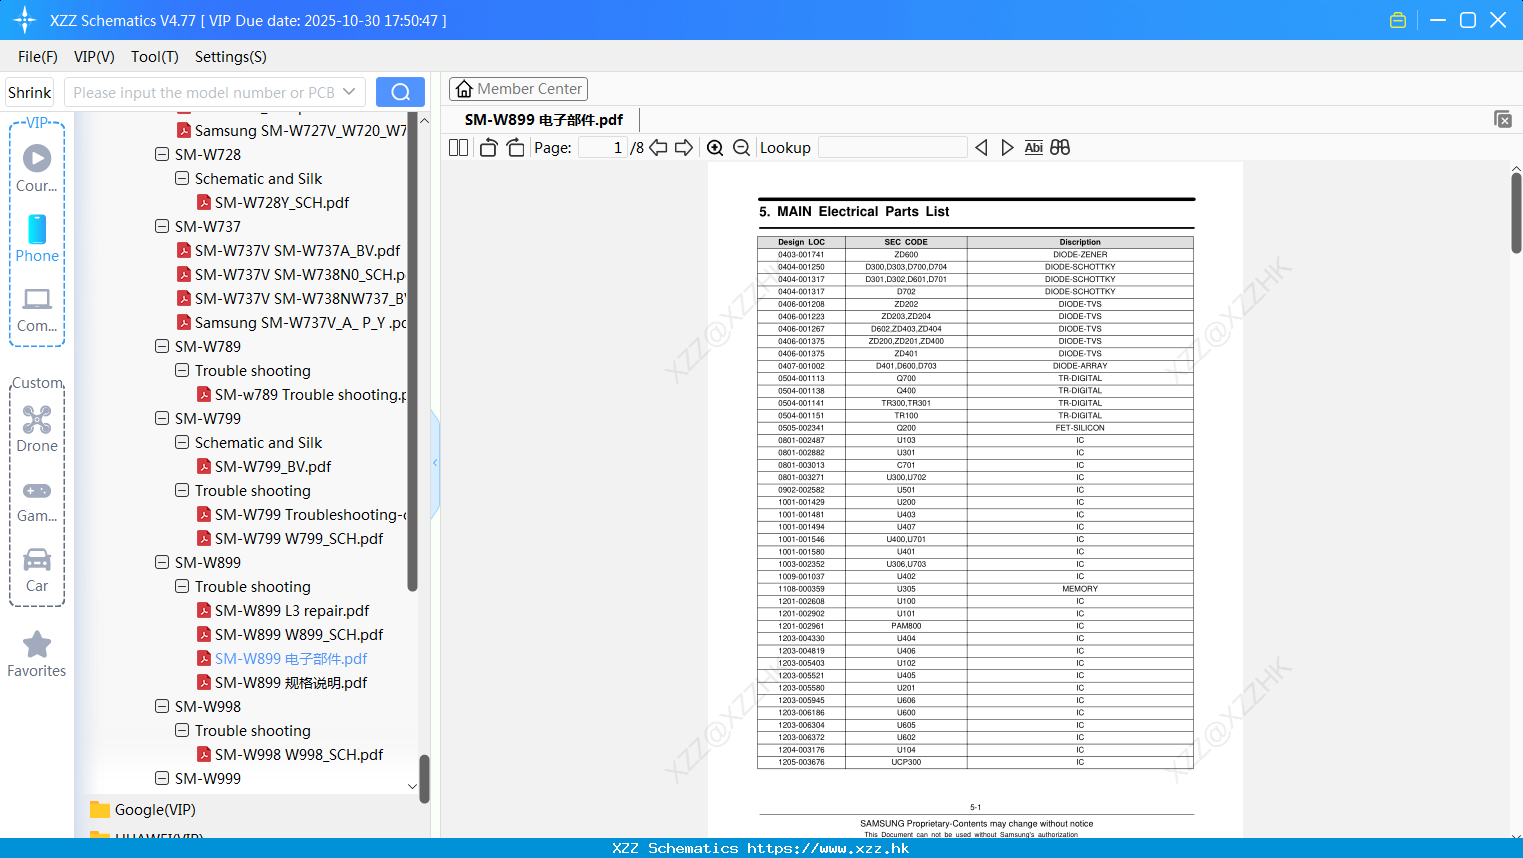1523x858 pixels.
Task: Open the Courses sidebar icon
Action: [37, 168]
